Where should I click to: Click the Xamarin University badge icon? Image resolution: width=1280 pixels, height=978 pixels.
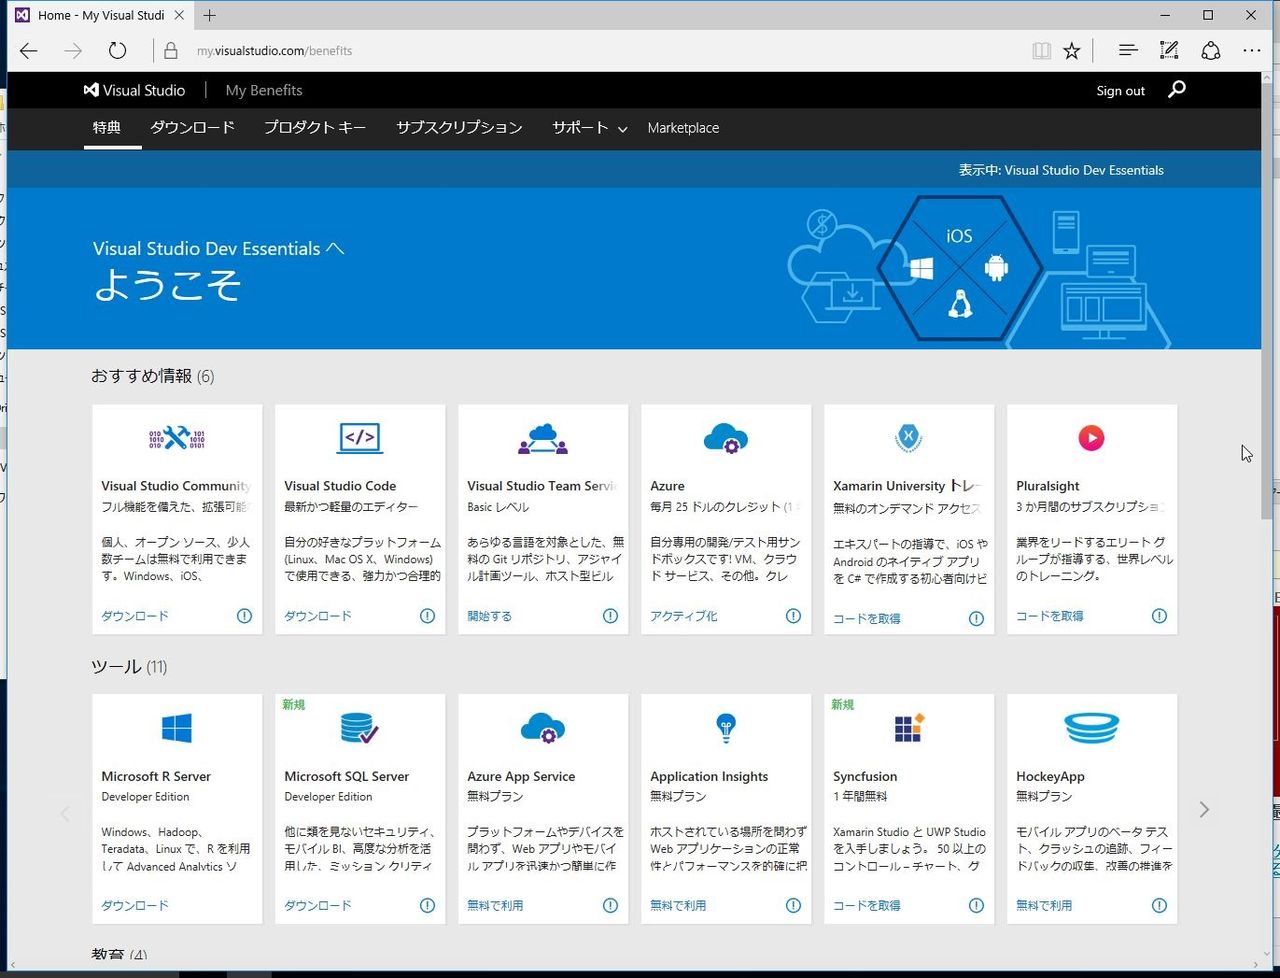pyautogui.click(x=908, y=437)
